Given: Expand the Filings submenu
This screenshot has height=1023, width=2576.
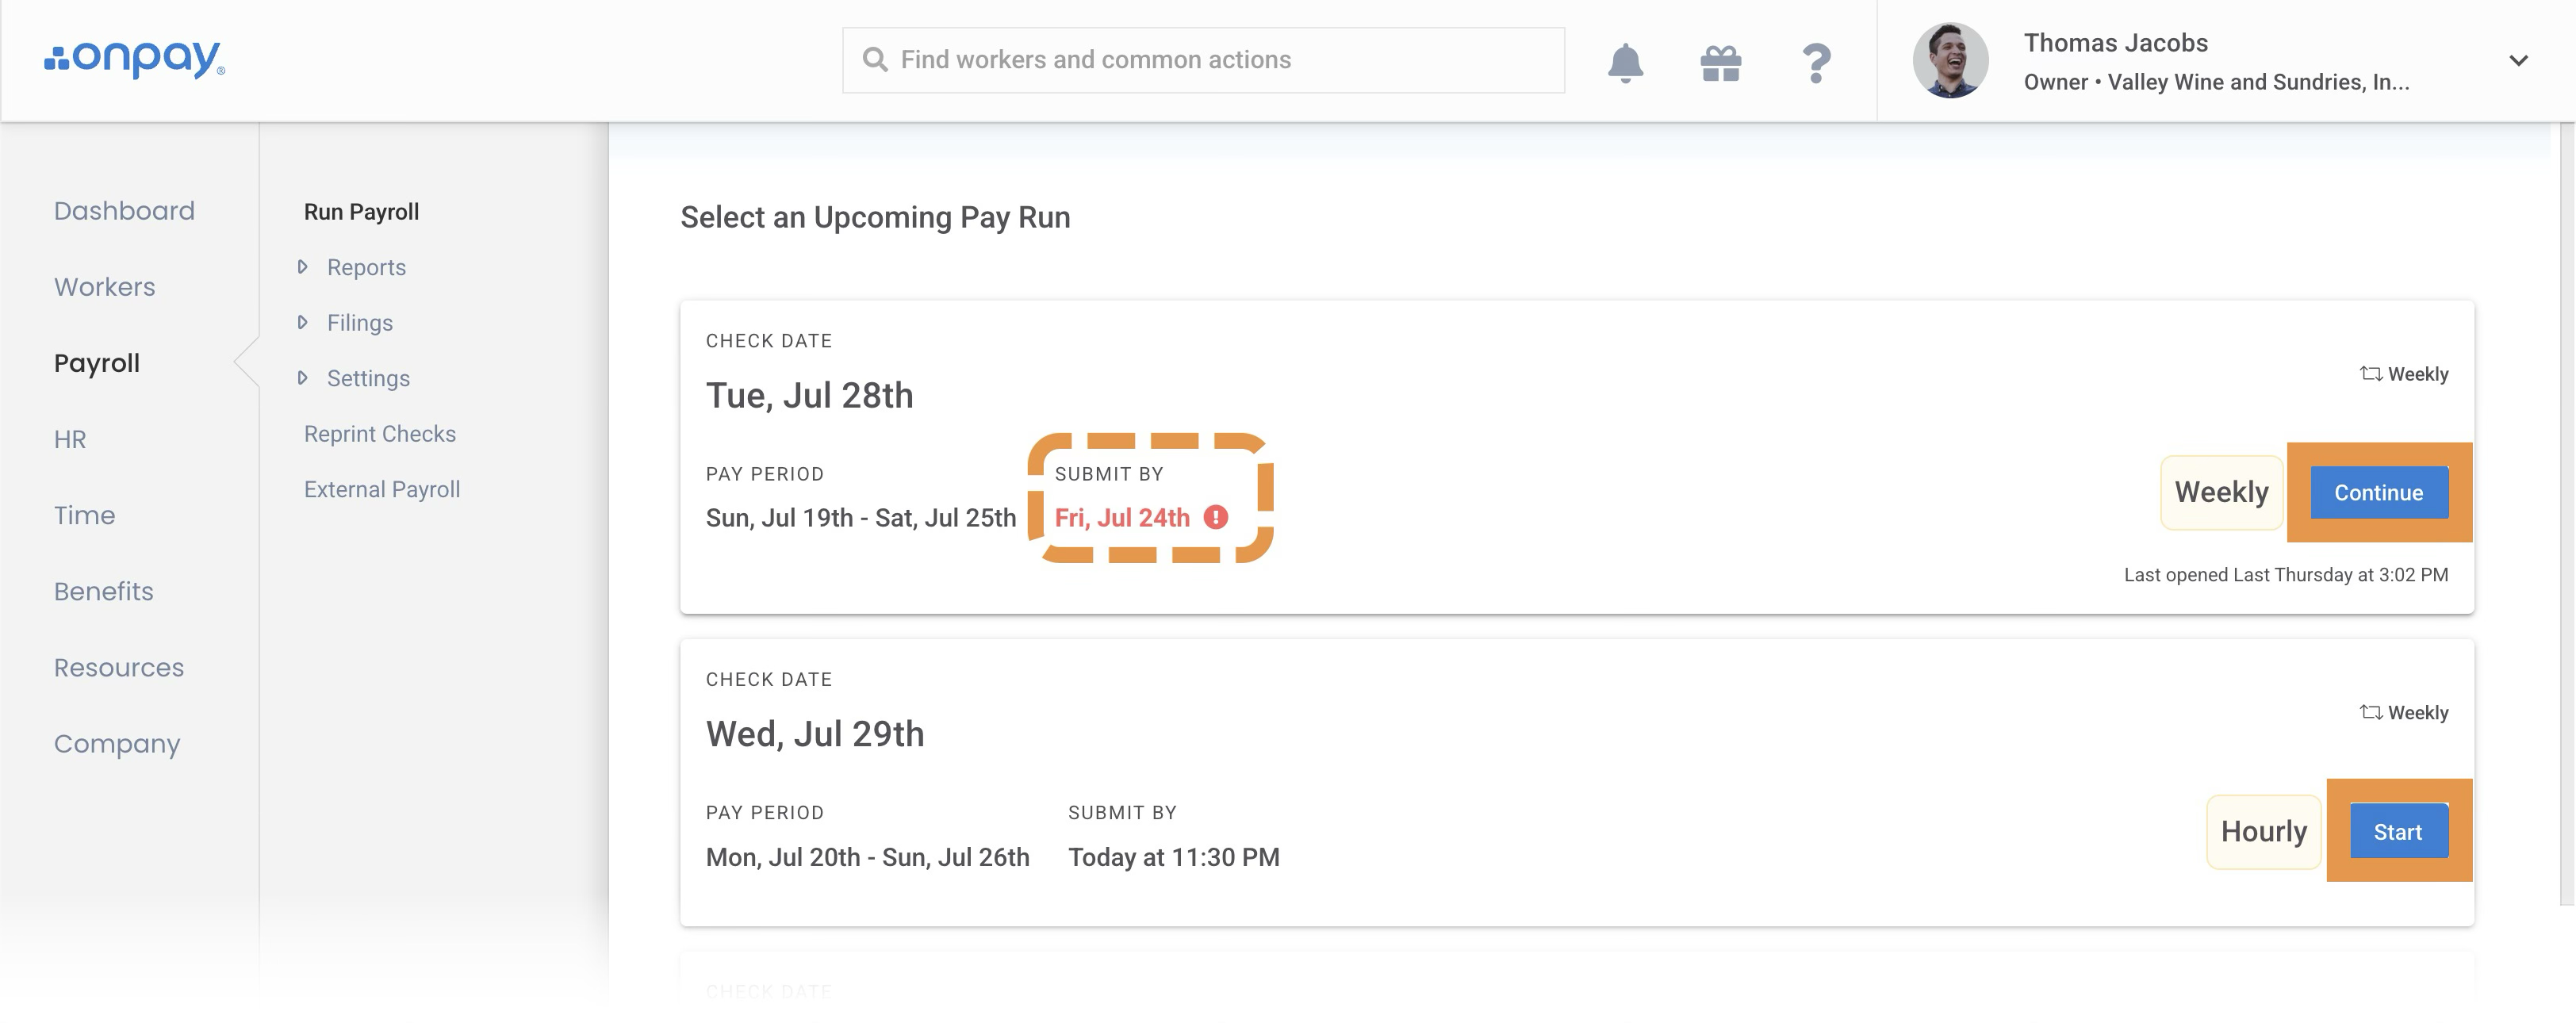Looking at the screenshot, I should 302,322.
